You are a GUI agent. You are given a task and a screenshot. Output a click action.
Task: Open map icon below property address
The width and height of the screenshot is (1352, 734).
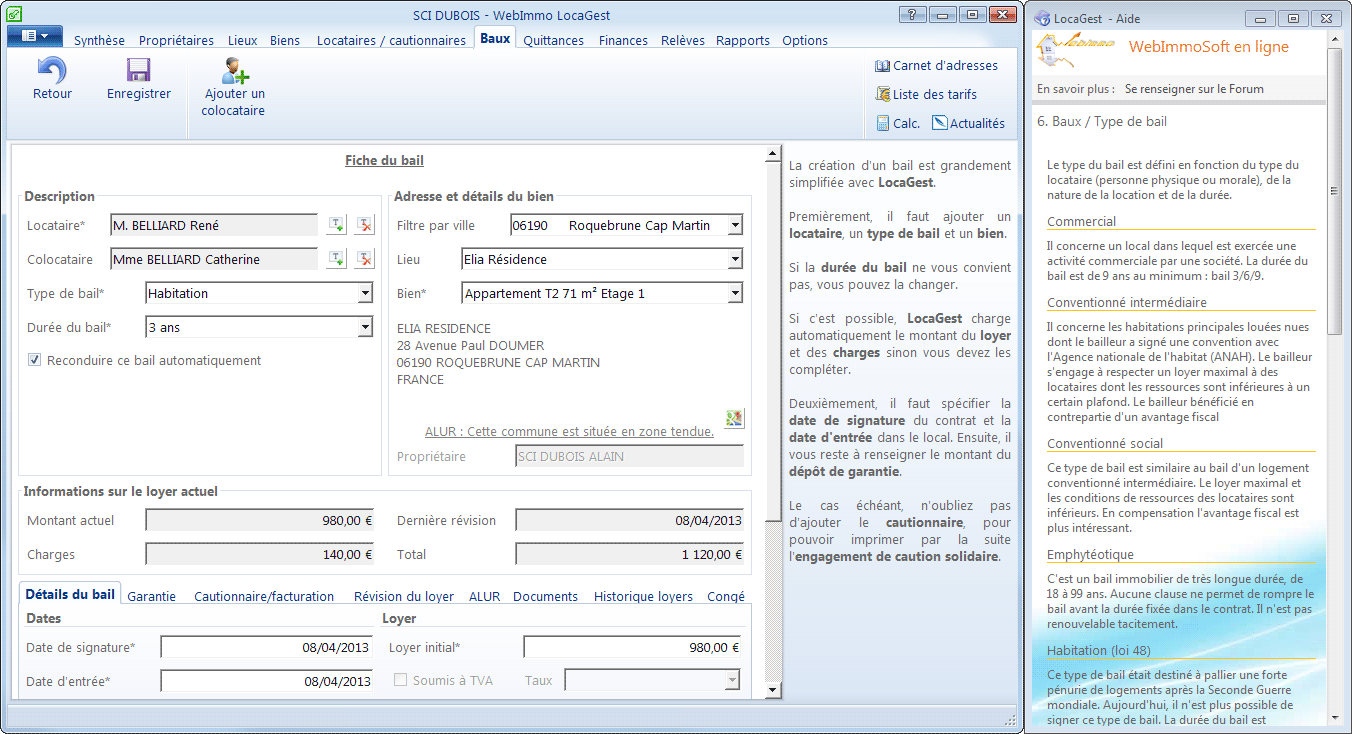point(734,418)
